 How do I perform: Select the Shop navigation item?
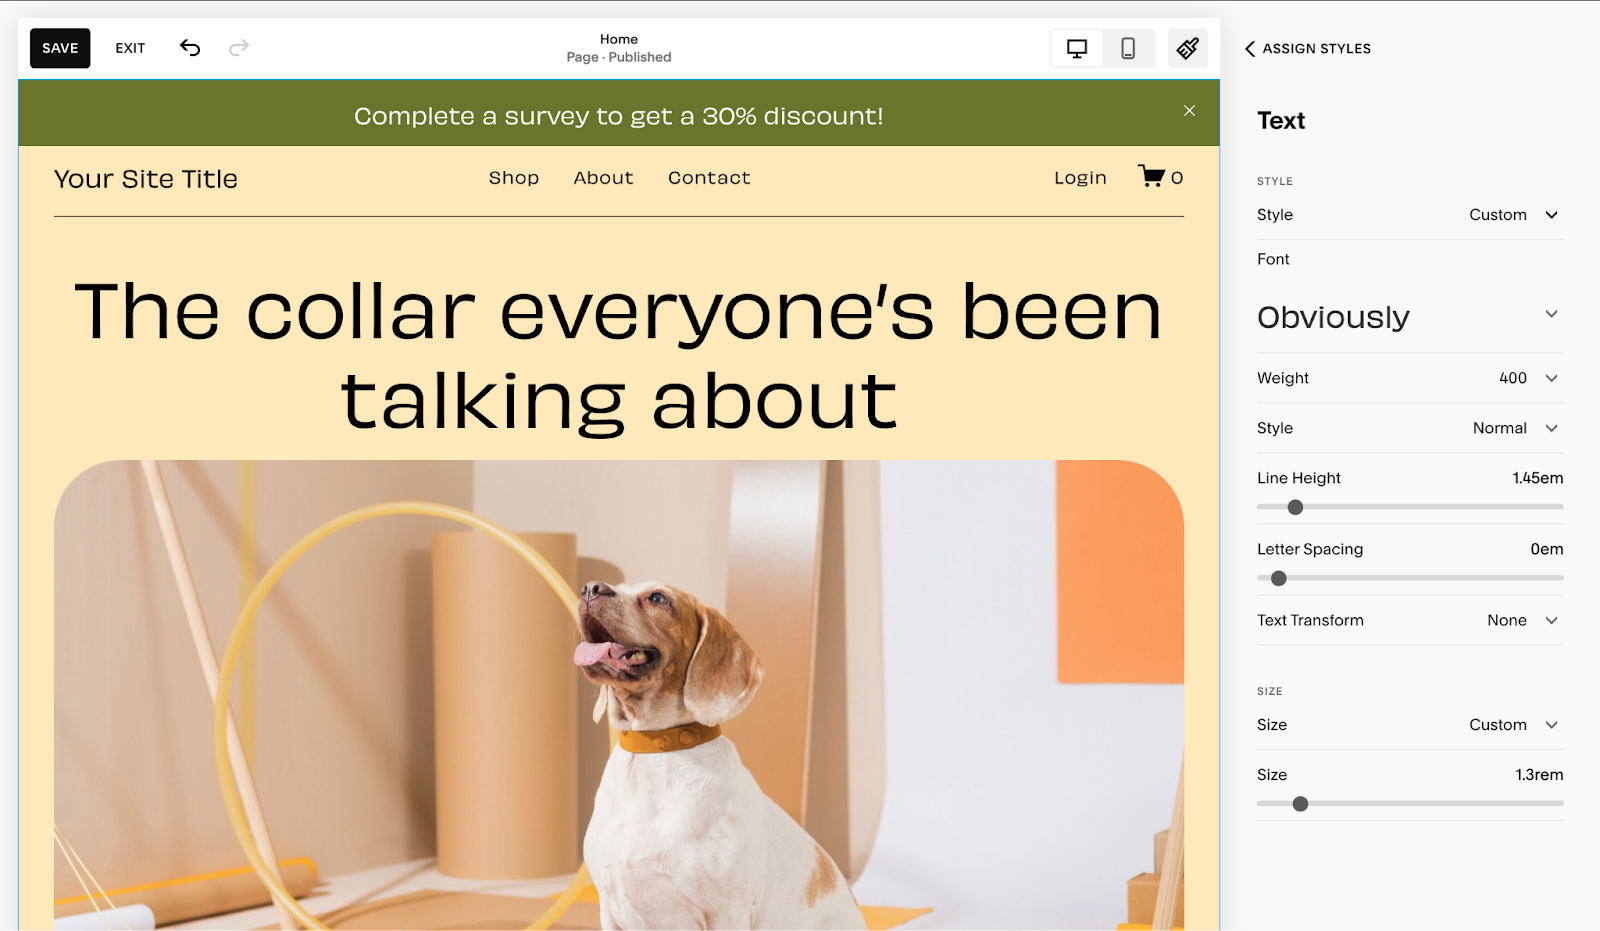click(x=514, y=177)
